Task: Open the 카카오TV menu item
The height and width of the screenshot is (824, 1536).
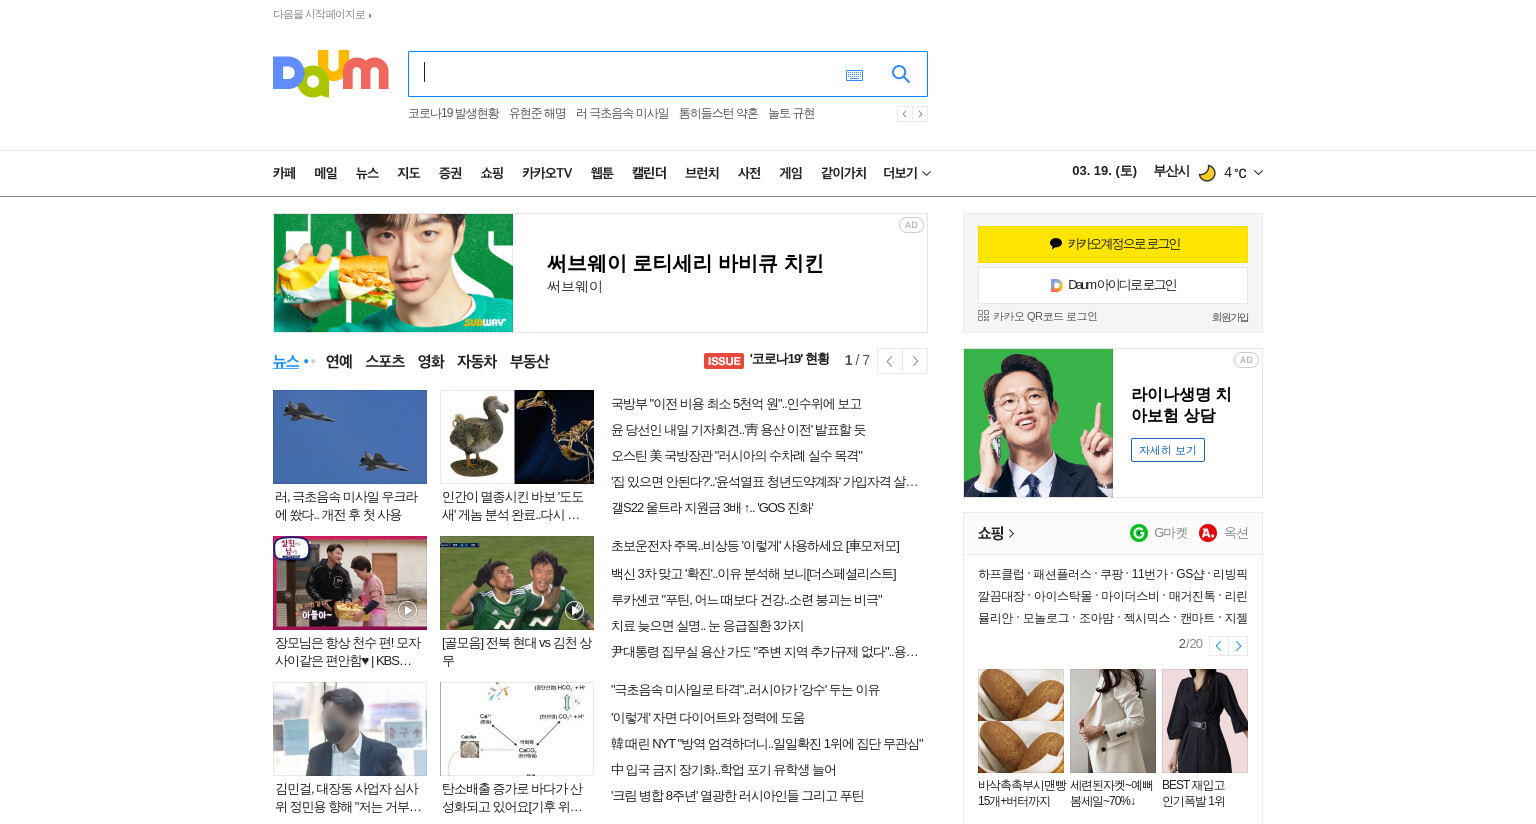Action: [547, 173]
